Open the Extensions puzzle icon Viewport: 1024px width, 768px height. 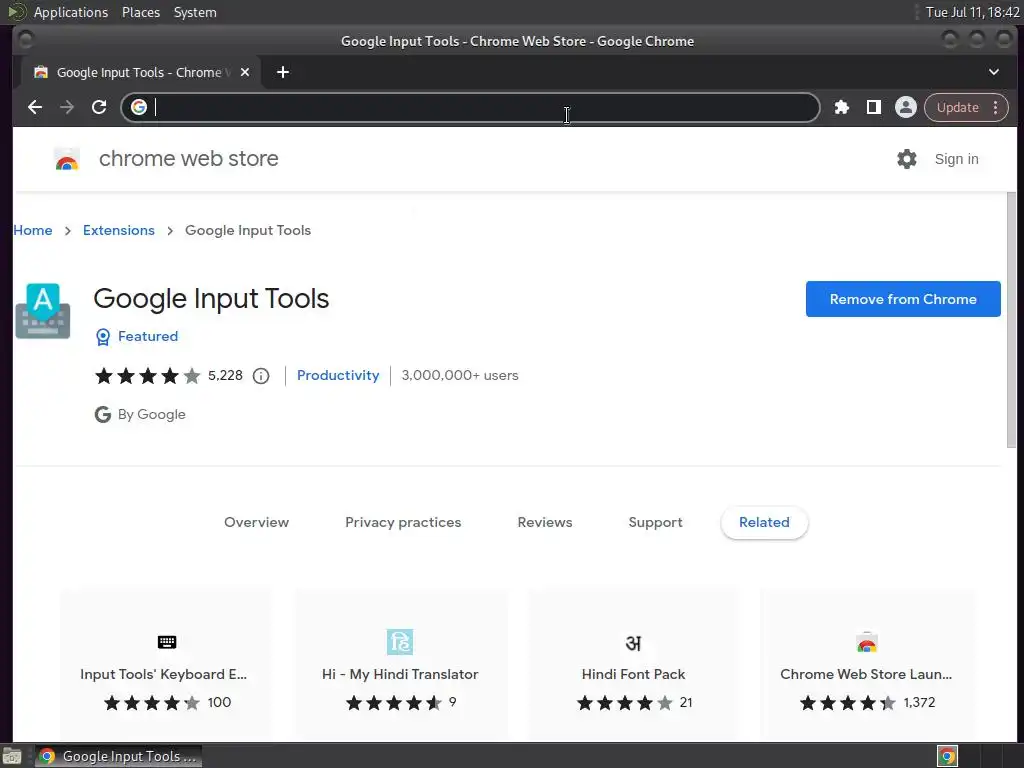coord(841,107)
